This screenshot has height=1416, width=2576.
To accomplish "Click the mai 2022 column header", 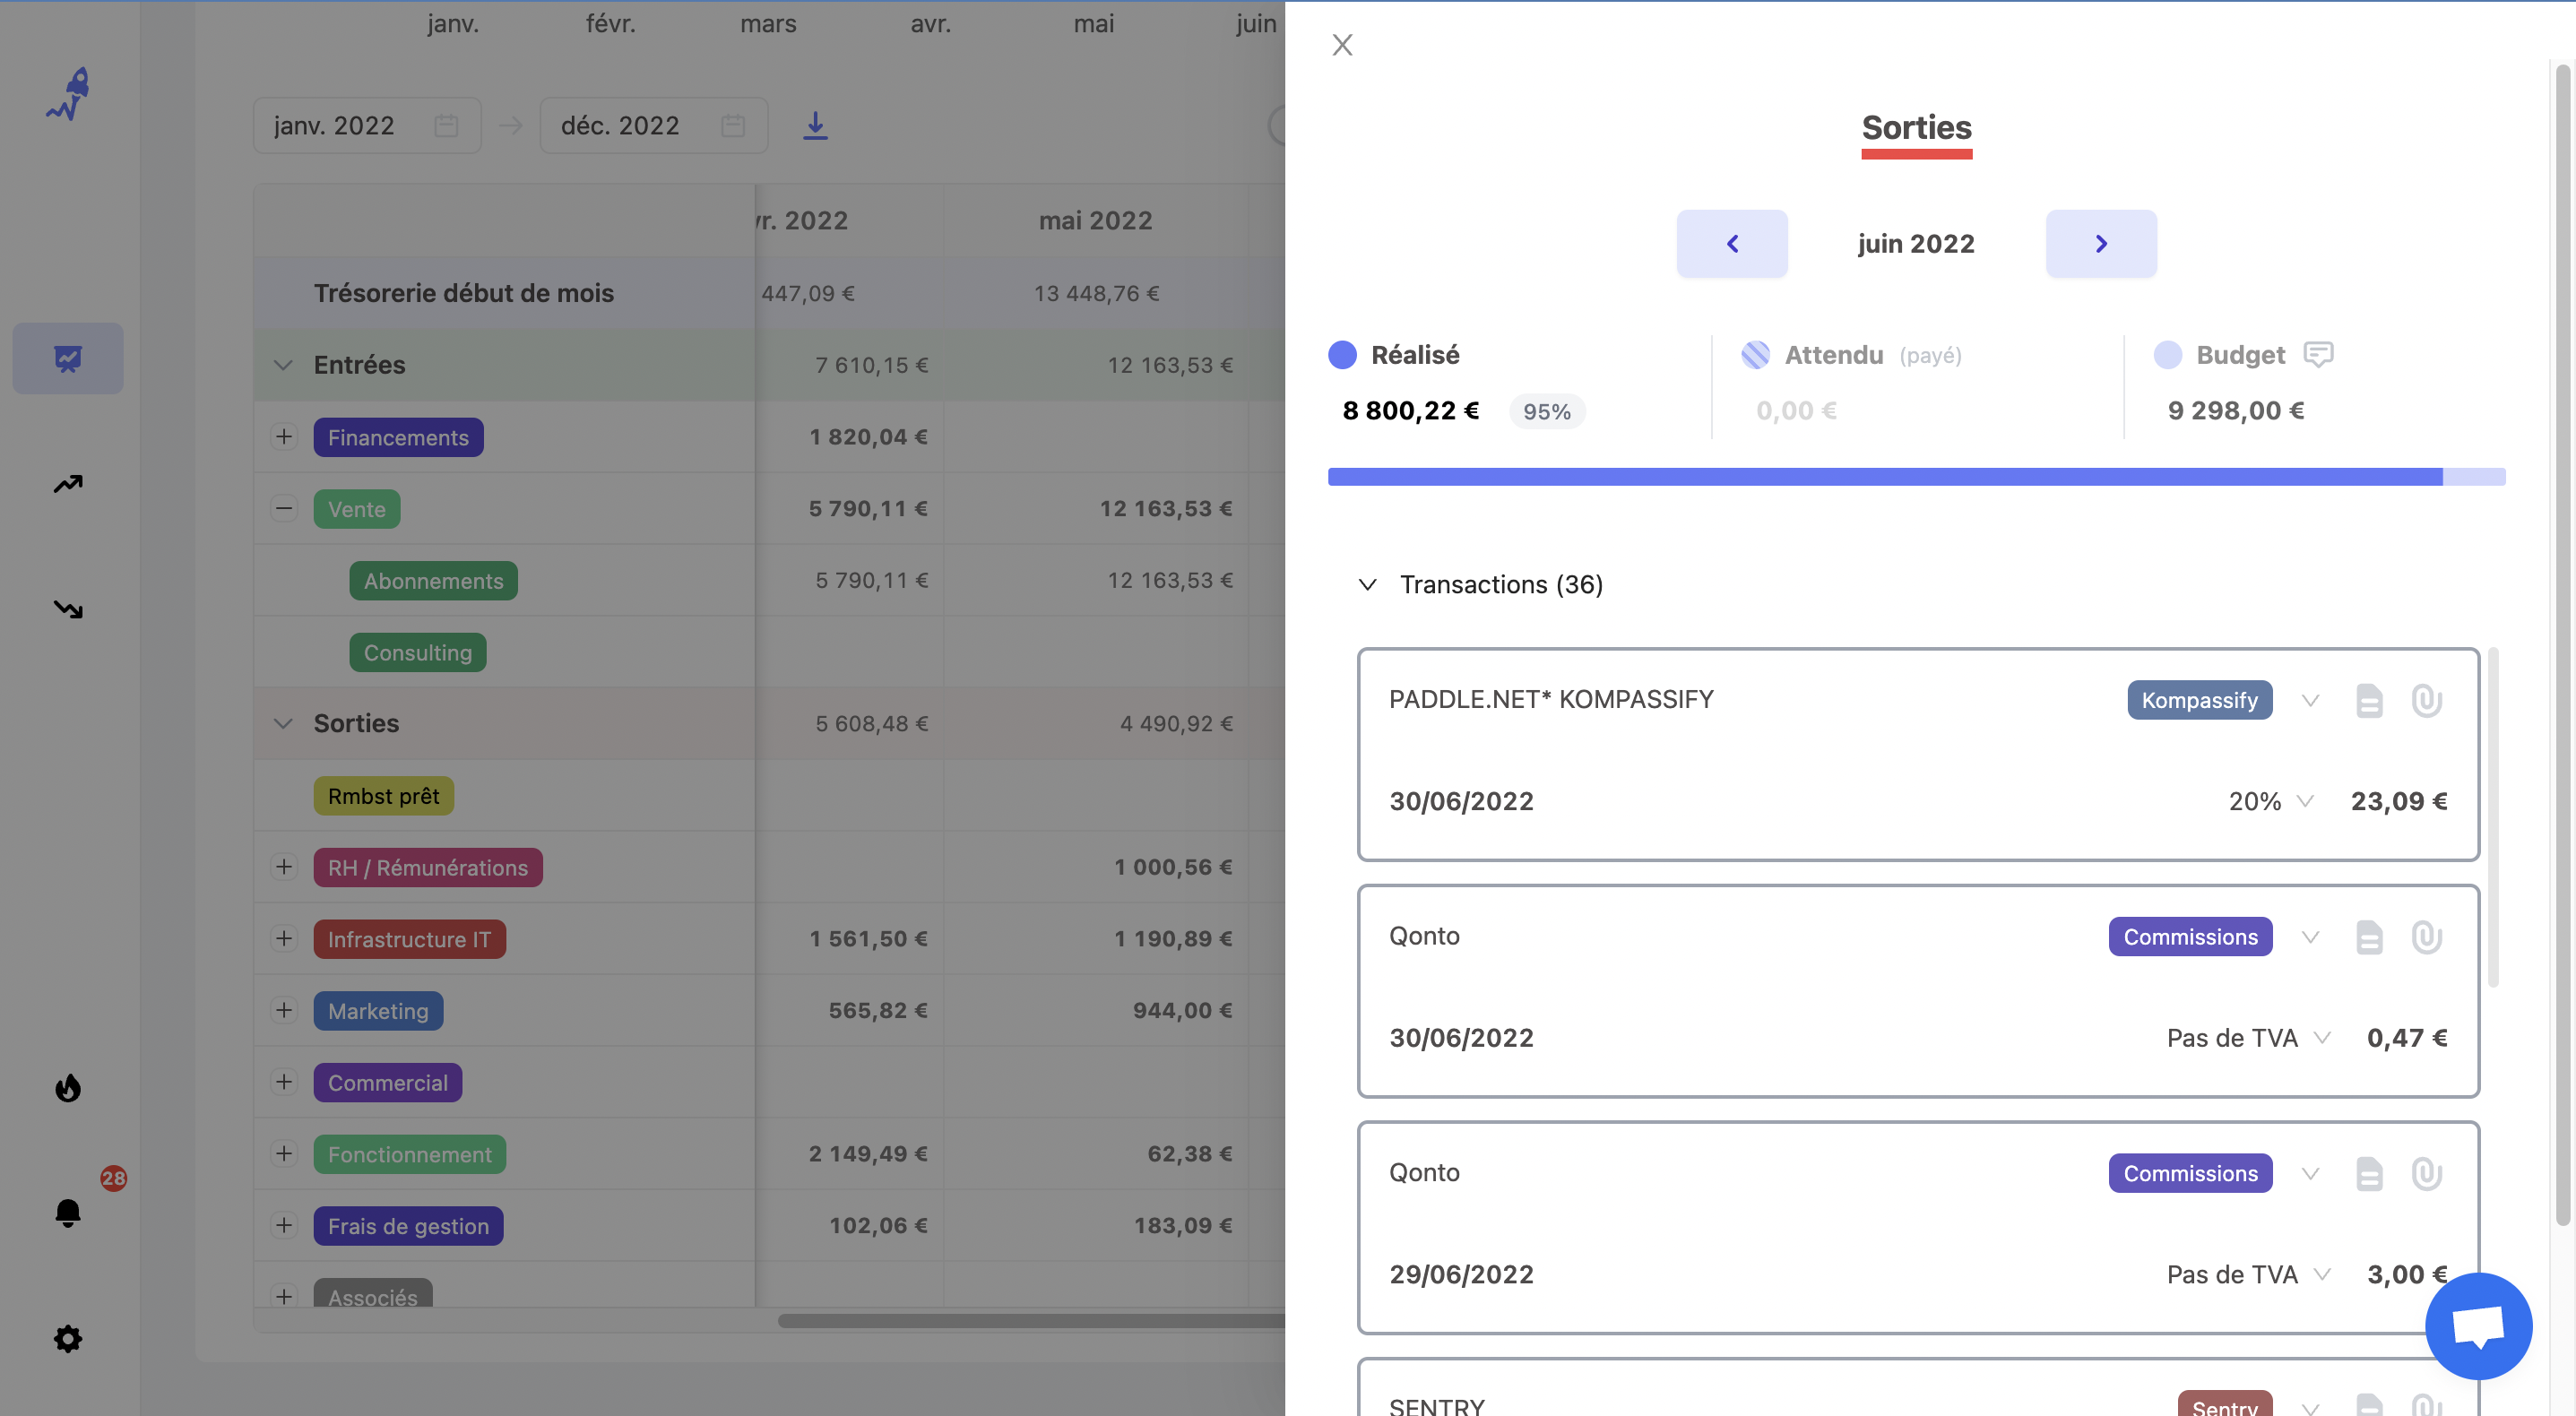I will click(1095, 220).
